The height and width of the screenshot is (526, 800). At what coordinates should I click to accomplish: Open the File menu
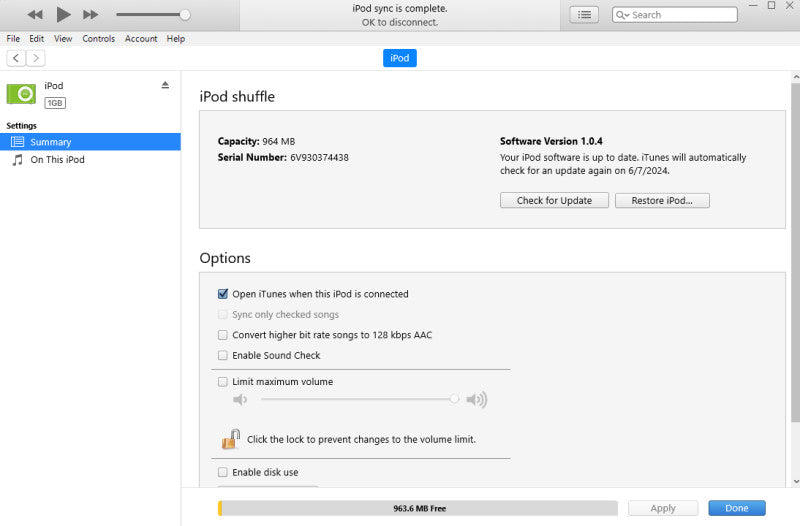[13, 39]
